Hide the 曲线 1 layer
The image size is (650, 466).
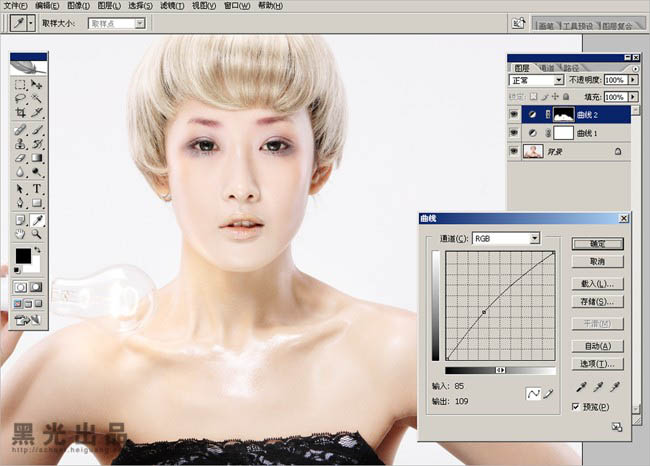click(x=514, y=133)
